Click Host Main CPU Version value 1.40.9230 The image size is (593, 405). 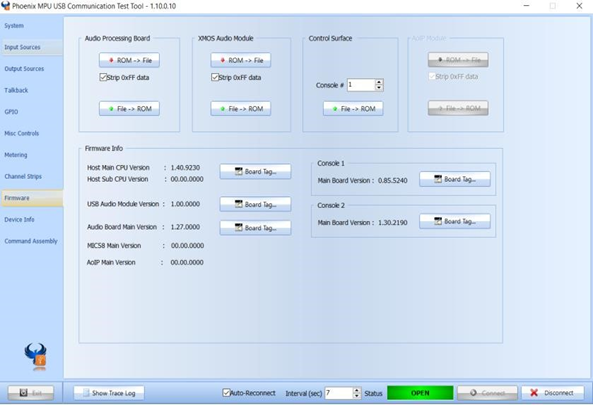[x=185, y=168]
